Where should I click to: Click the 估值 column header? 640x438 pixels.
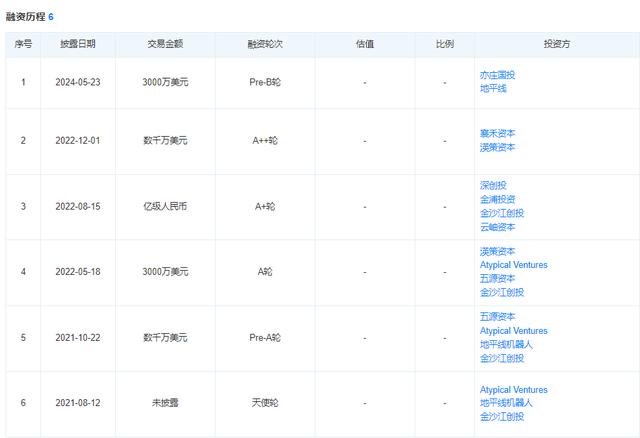point(365,44)
